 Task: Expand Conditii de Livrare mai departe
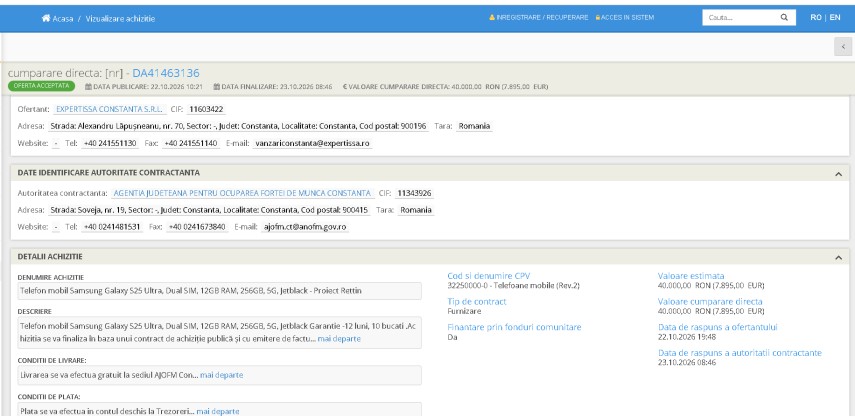click(x=221, y=376)
